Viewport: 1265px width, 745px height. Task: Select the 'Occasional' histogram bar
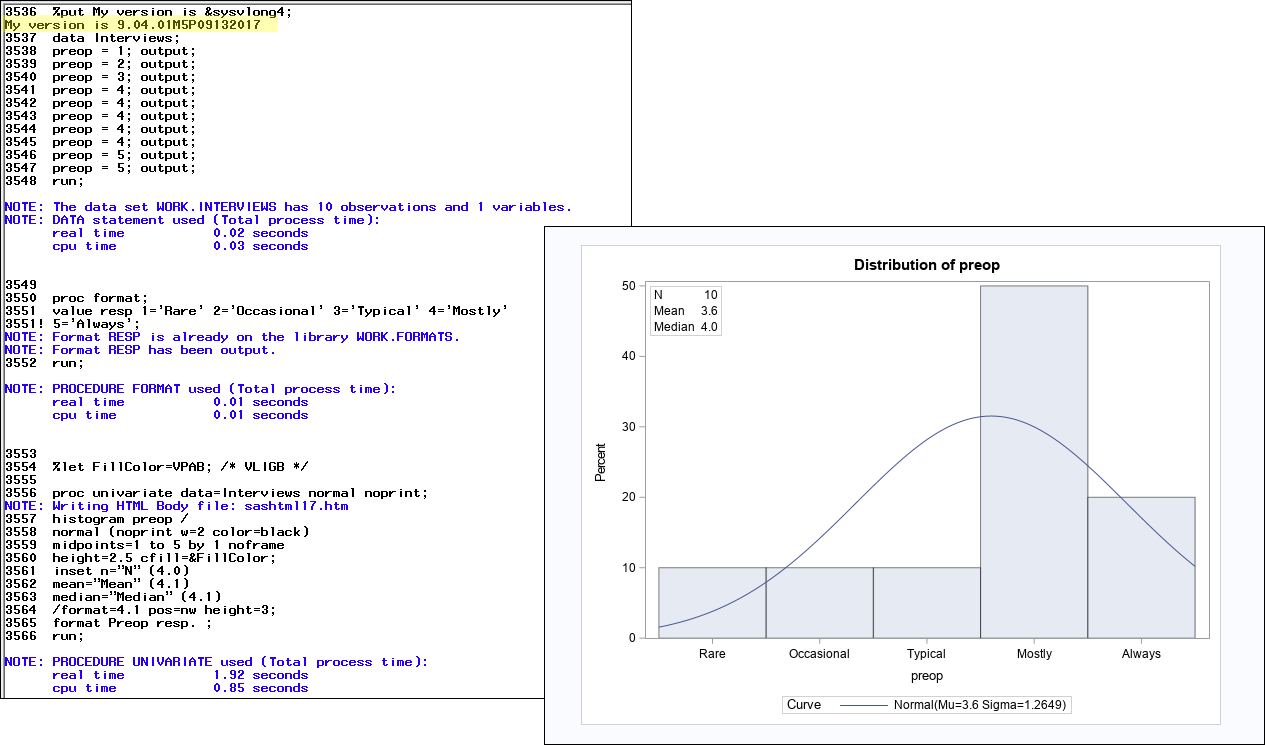click(x=819, y=602)
